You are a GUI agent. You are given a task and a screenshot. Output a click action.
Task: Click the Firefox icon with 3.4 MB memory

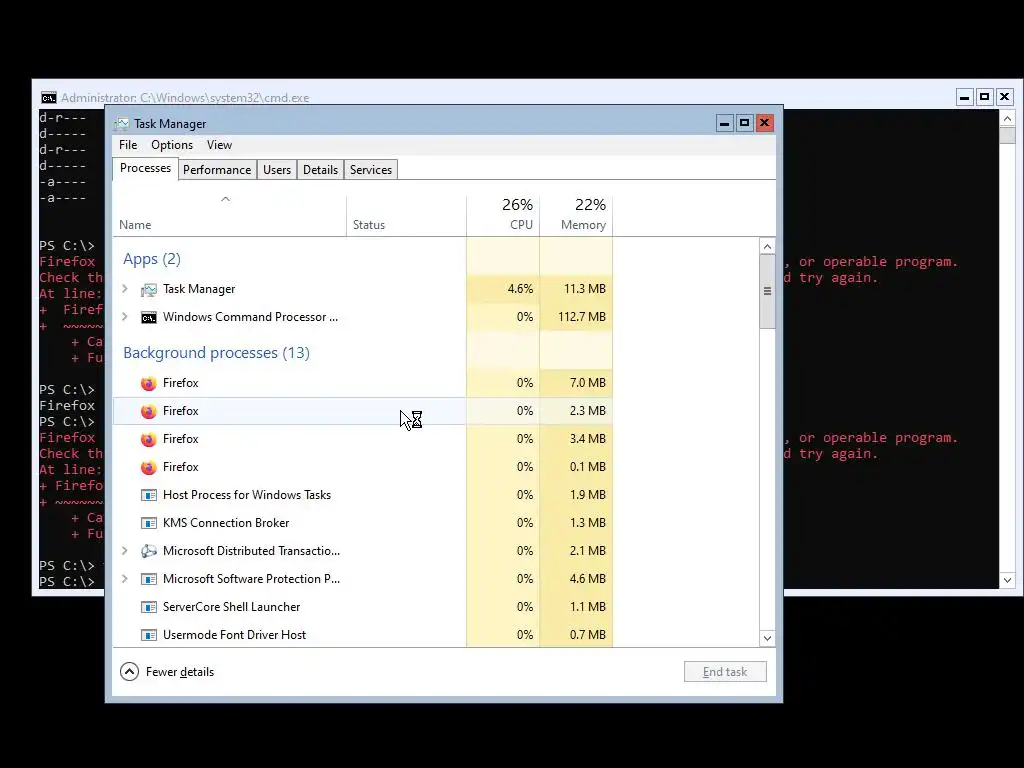pos(149,440)
